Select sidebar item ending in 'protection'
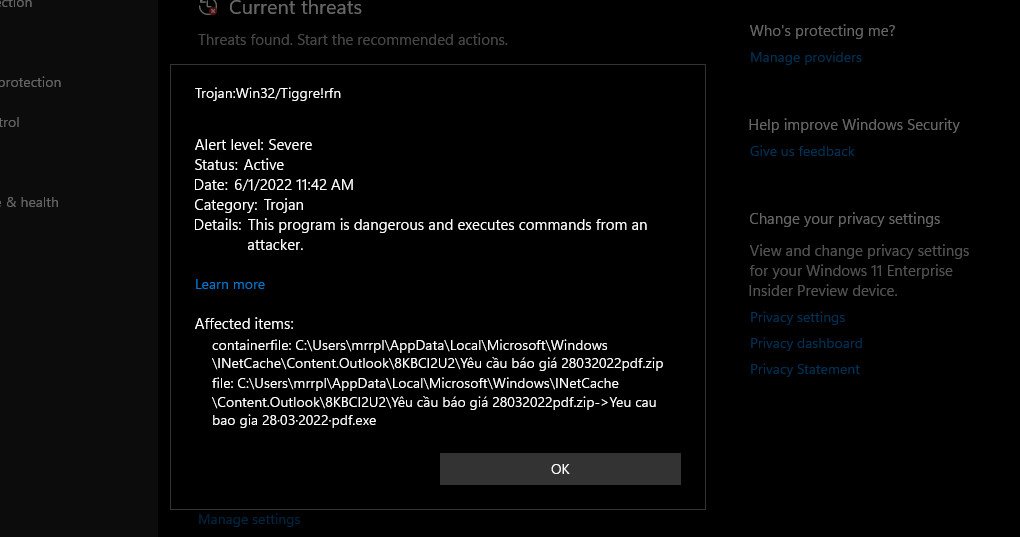The width and height of the screenshot is (1020, 537). click(31, 83)
